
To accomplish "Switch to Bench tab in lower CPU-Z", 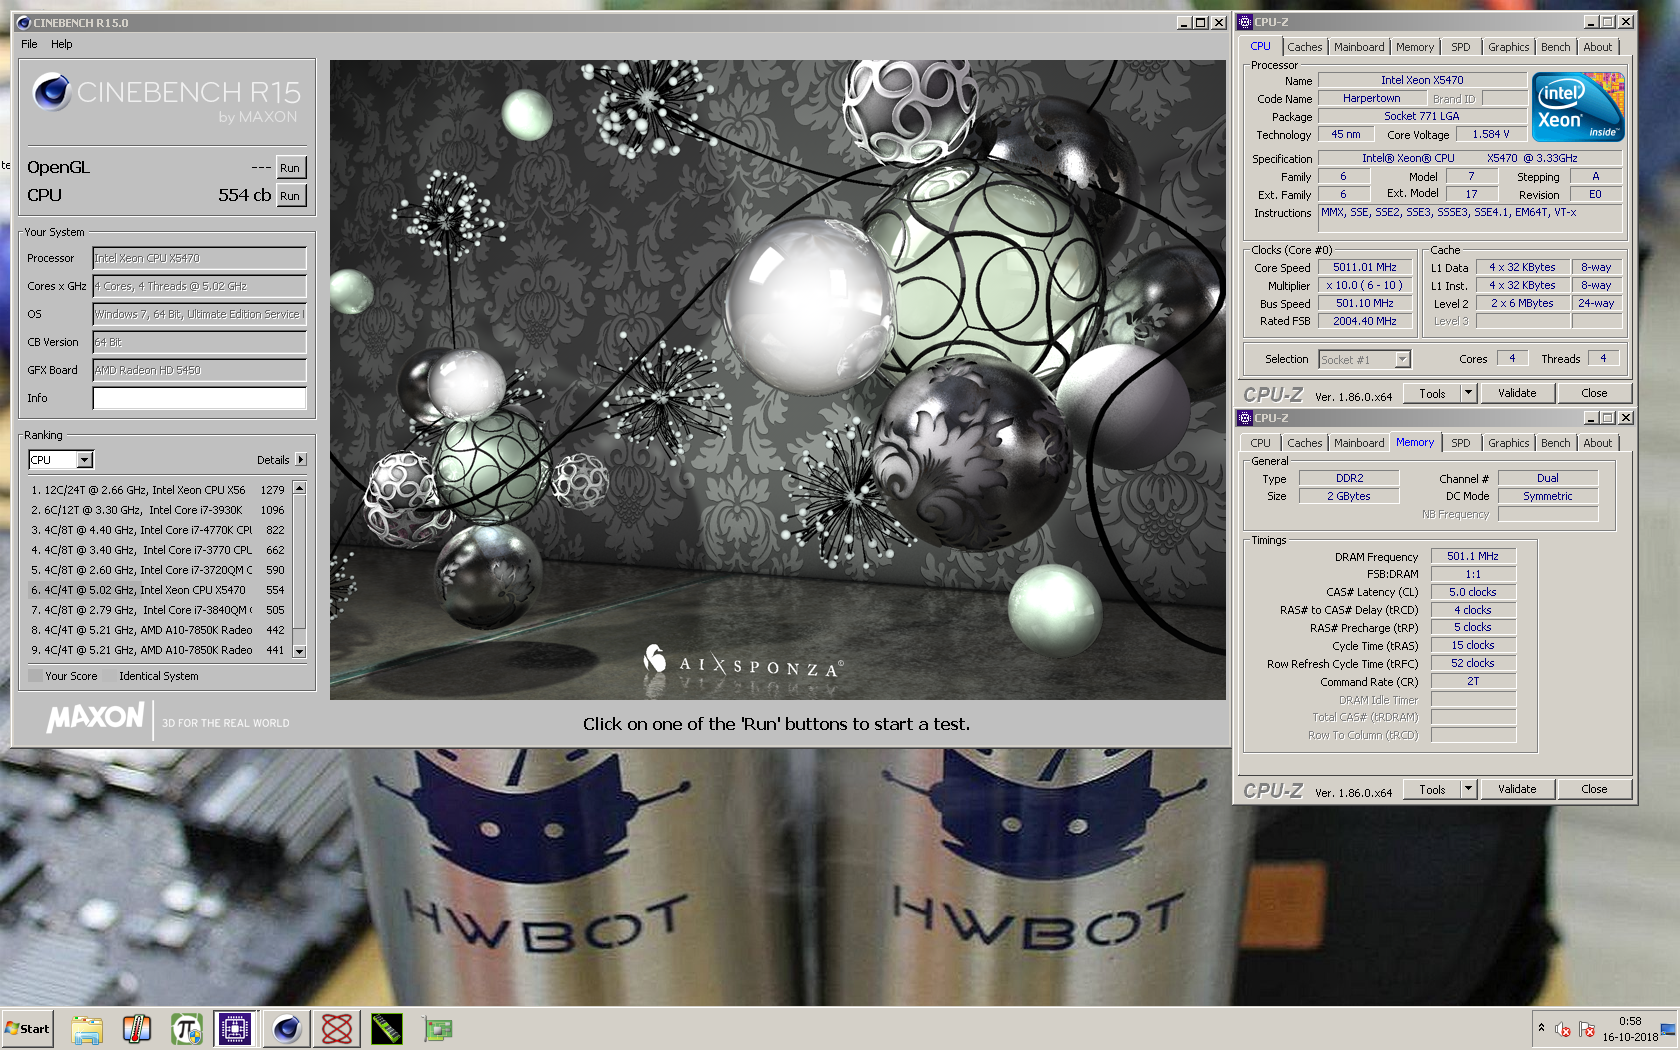I will [1555, 443].
